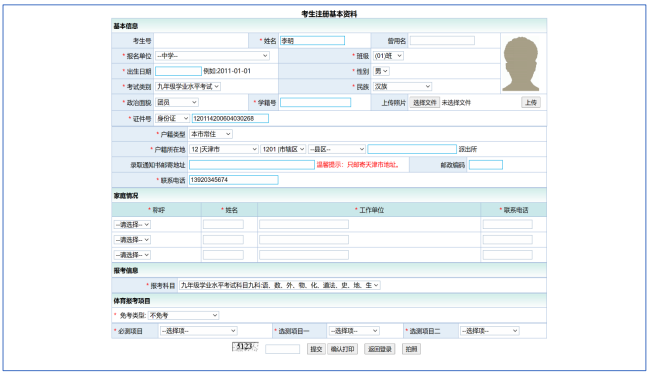Click the captcha code input box
Viewport: 649px width, 374px height.
(282, 349)
